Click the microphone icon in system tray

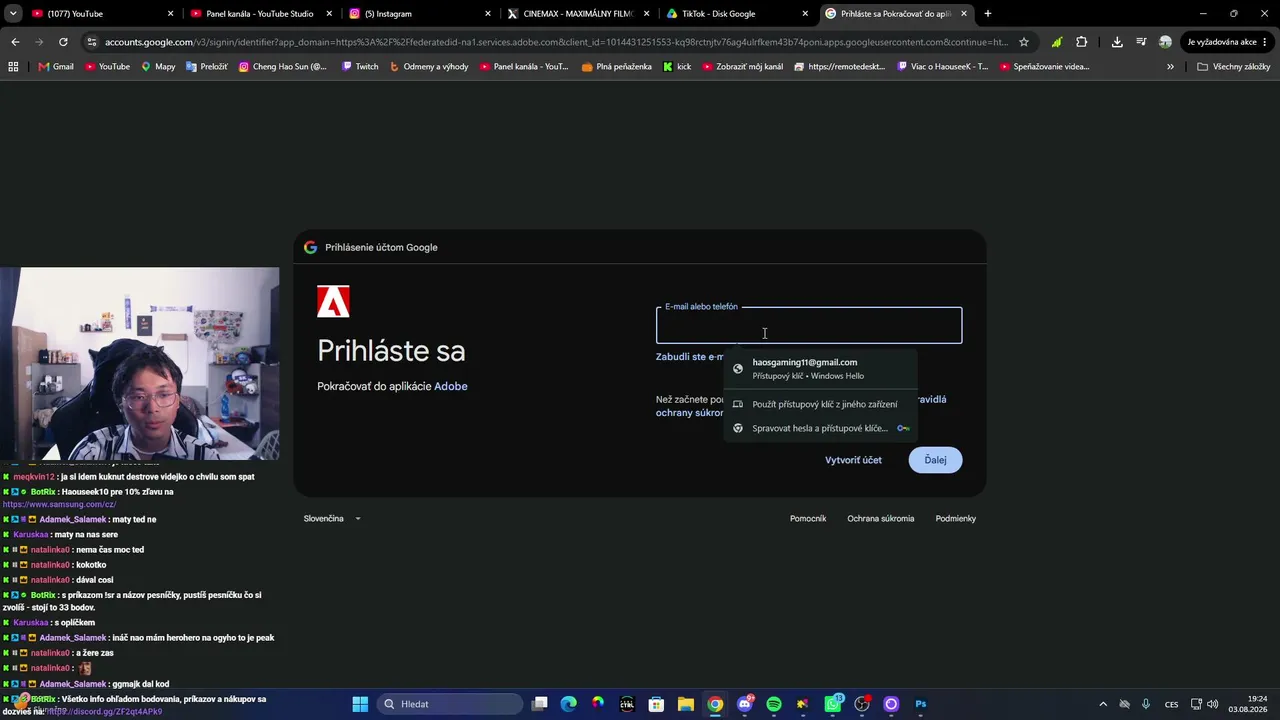pyautogui.click(x=1146, y=704)
